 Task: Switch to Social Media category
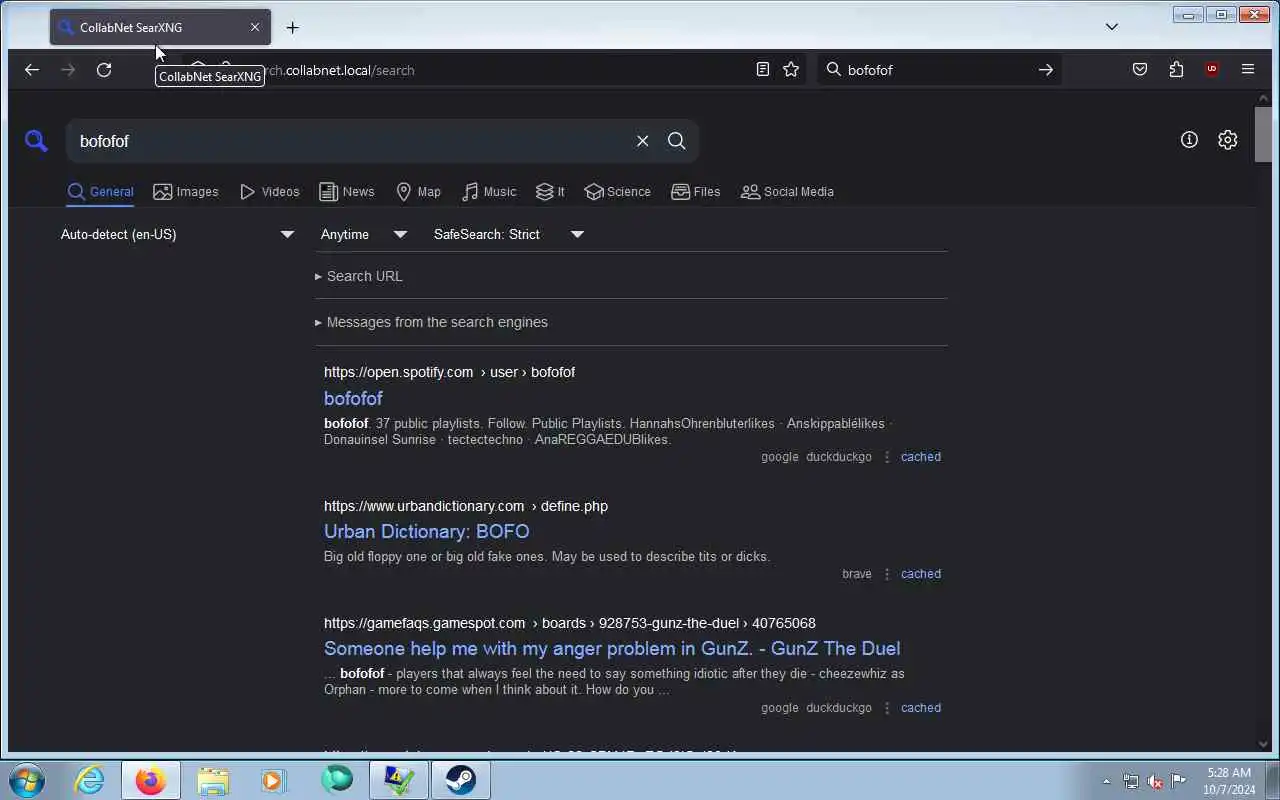[x=787, y=192]
